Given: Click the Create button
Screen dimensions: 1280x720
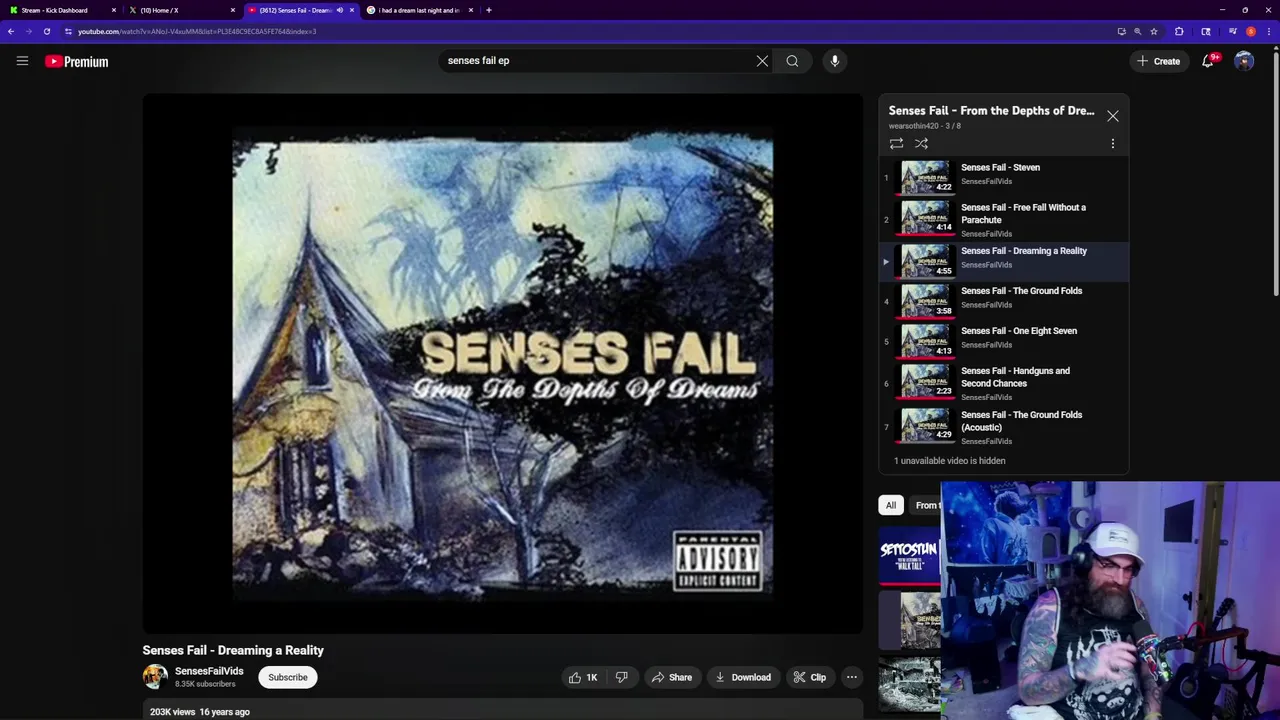Looking at the screenshot, I should coord(1159,61).
